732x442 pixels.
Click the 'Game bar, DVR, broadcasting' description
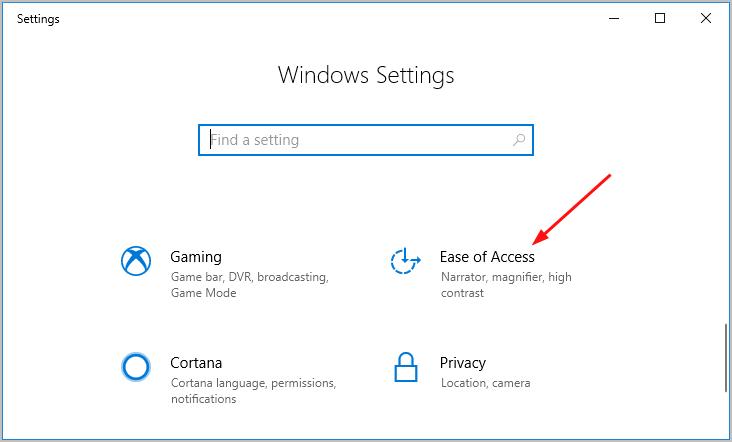(x=249, y=277)
